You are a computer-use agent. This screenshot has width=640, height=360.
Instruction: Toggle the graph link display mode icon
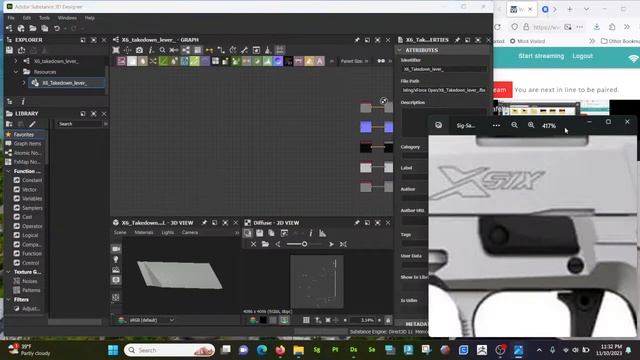(x=186, y=50)
